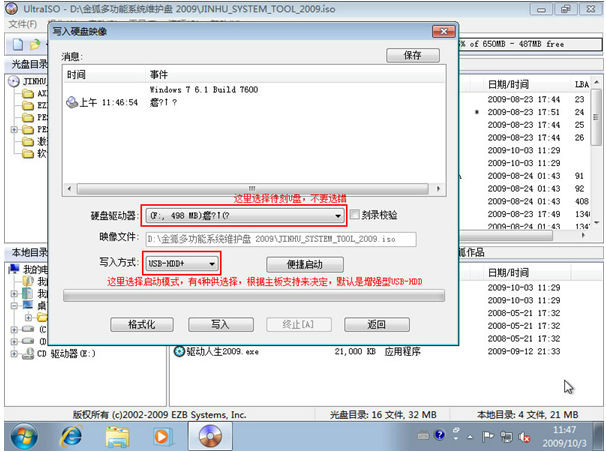
Task: Open Internet Explorer from the taskbar
Action: [71, 435]
